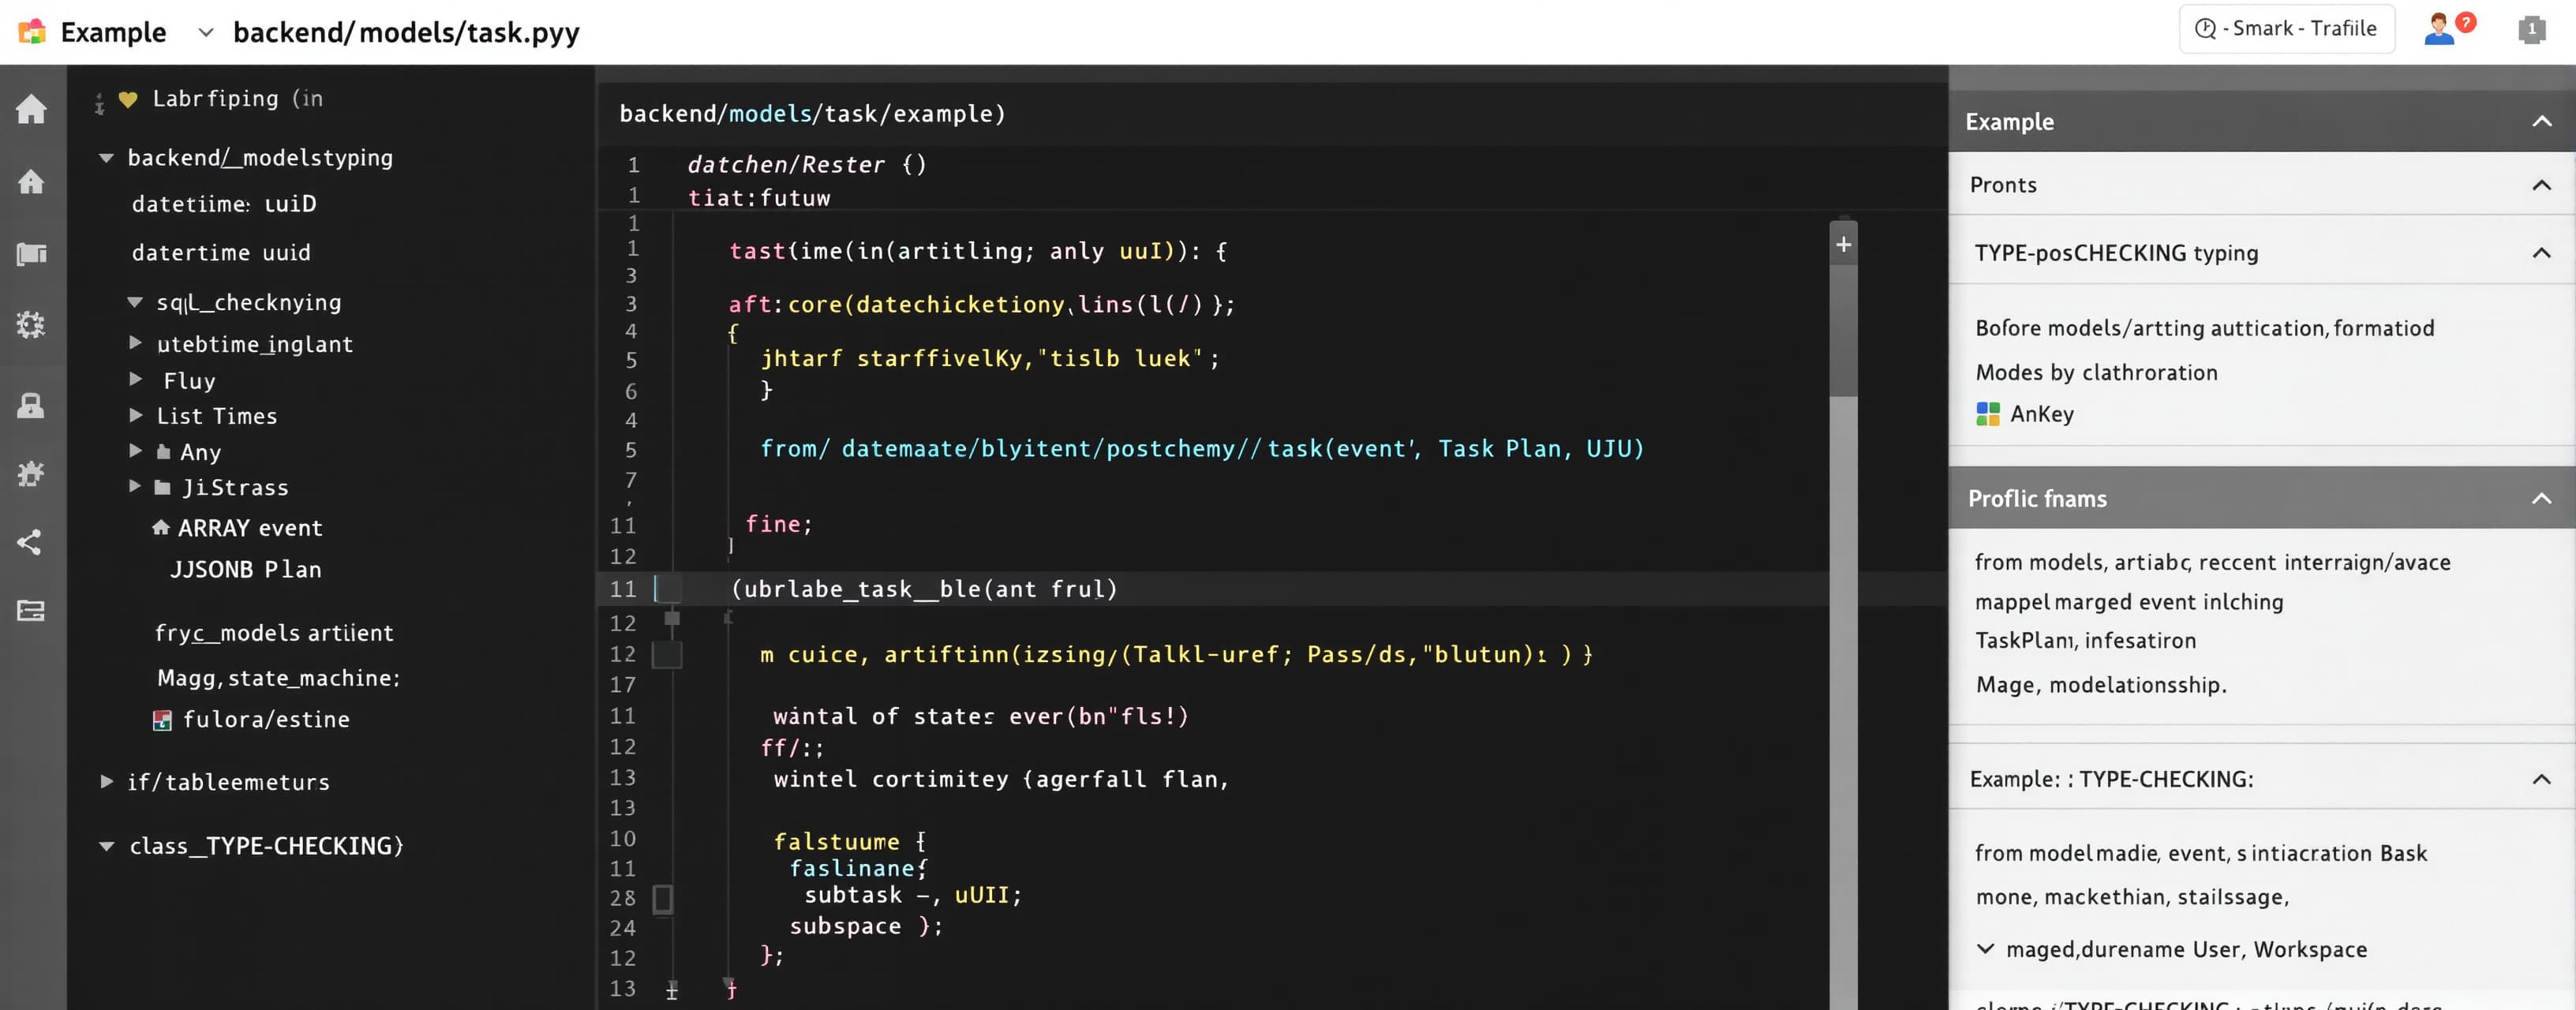Click the Any folder icon

click(163, 452)
